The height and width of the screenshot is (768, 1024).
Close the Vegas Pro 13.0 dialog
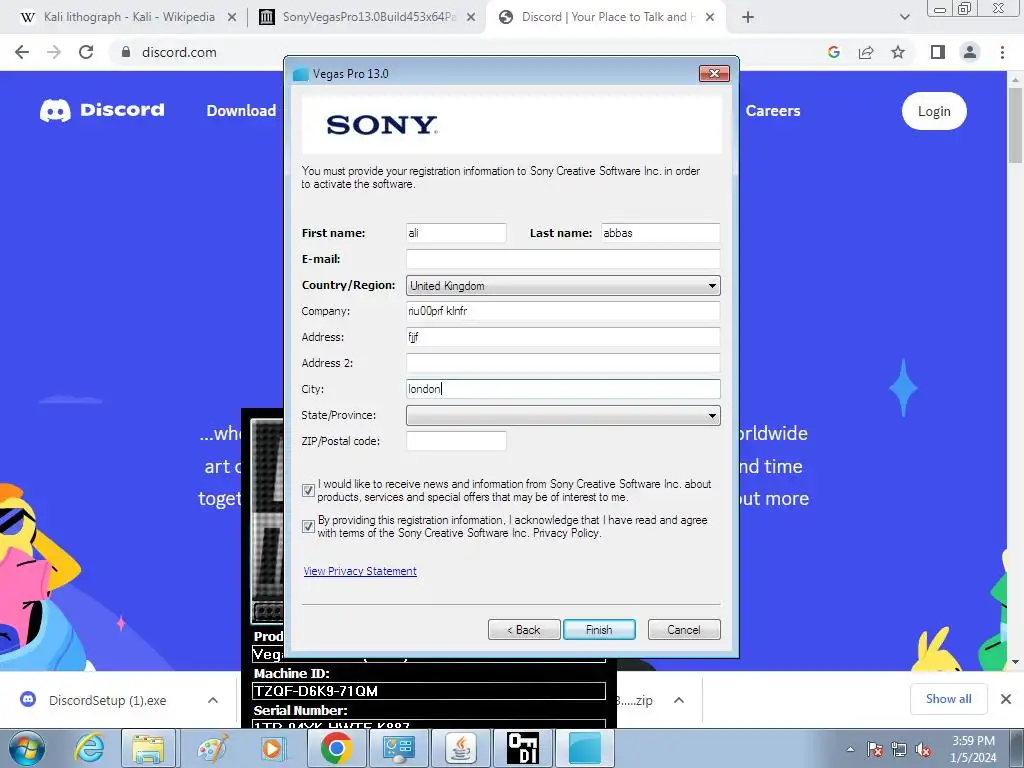coord(714,74)
